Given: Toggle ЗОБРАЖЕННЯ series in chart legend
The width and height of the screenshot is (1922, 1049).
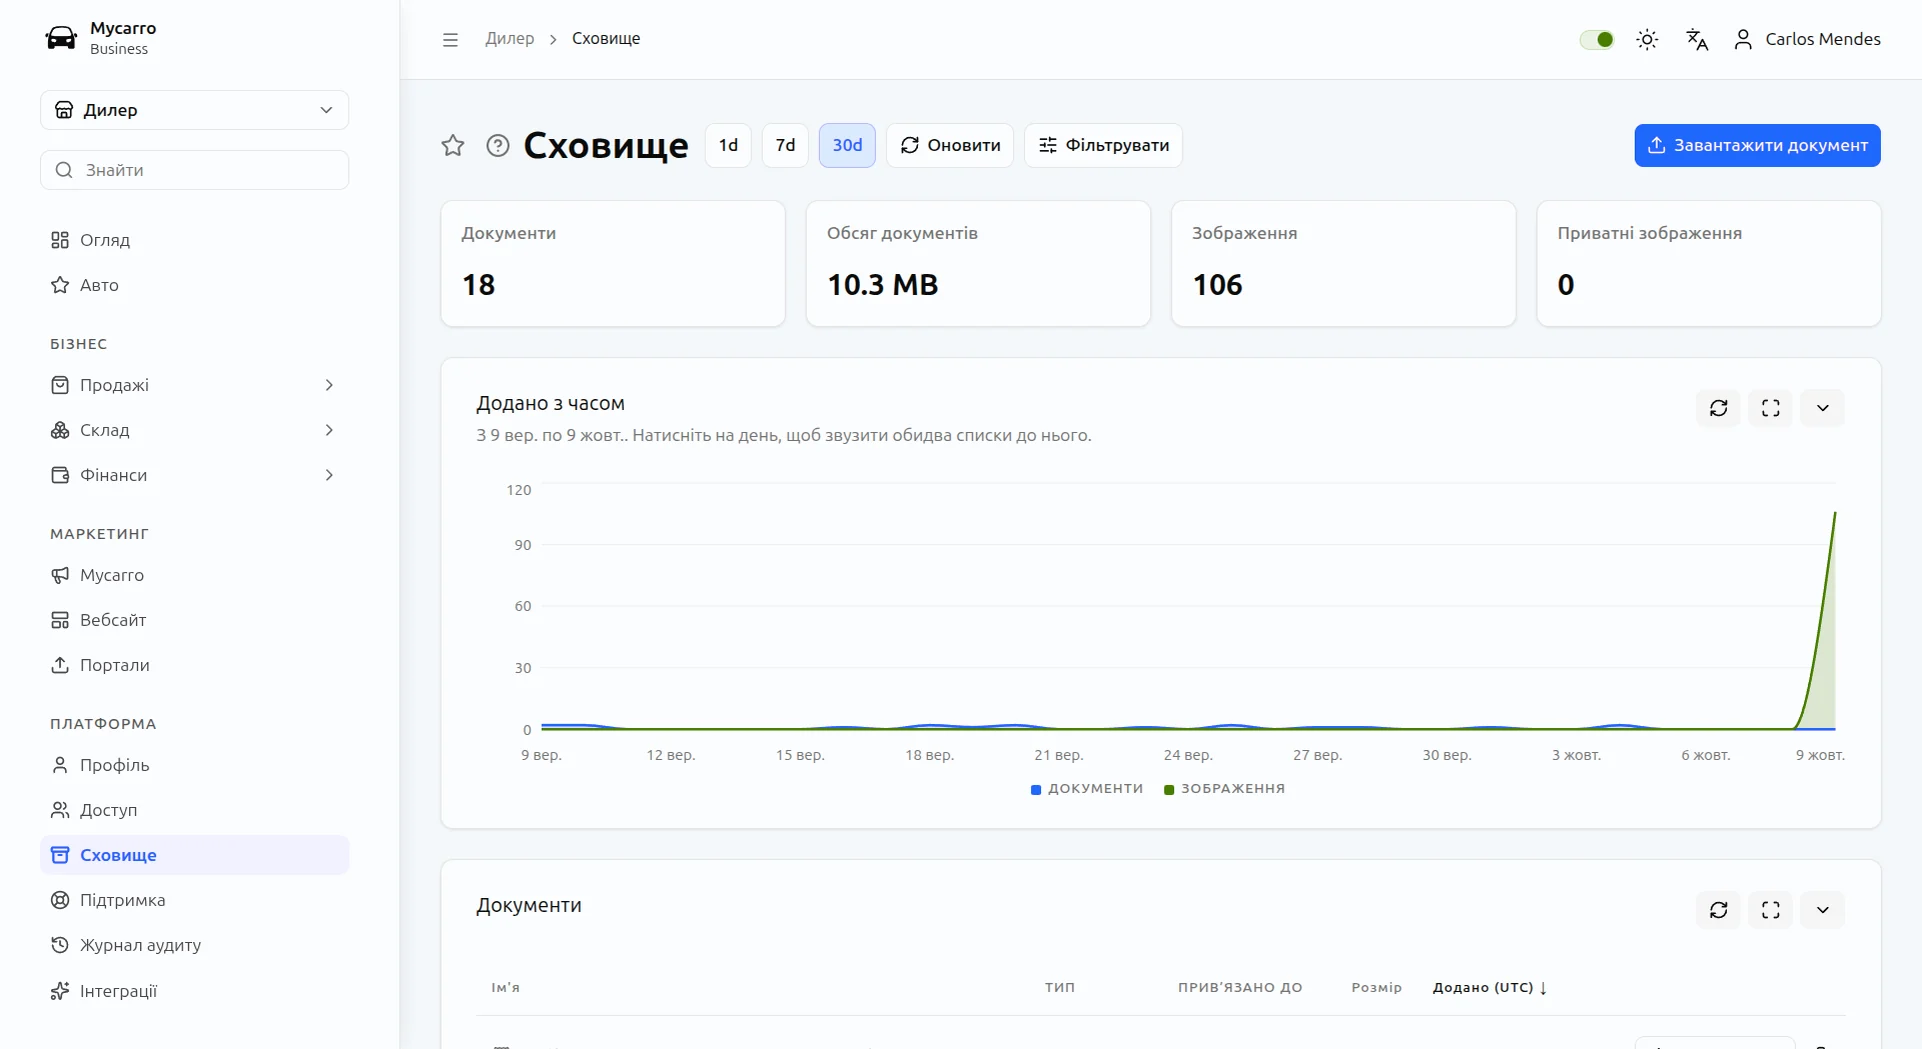Looking at the screenshot, I should (1225, 789).
